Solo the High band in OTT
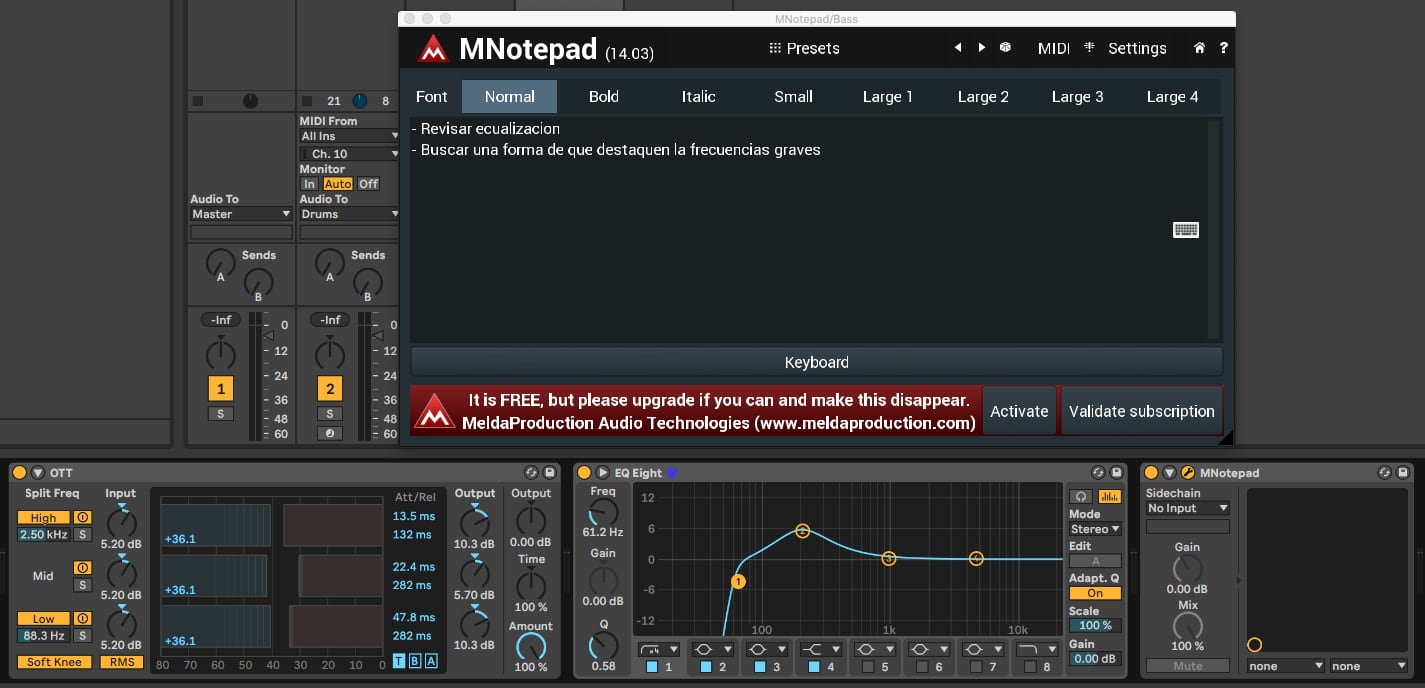 pyautogui.click(x=83, y=535)
